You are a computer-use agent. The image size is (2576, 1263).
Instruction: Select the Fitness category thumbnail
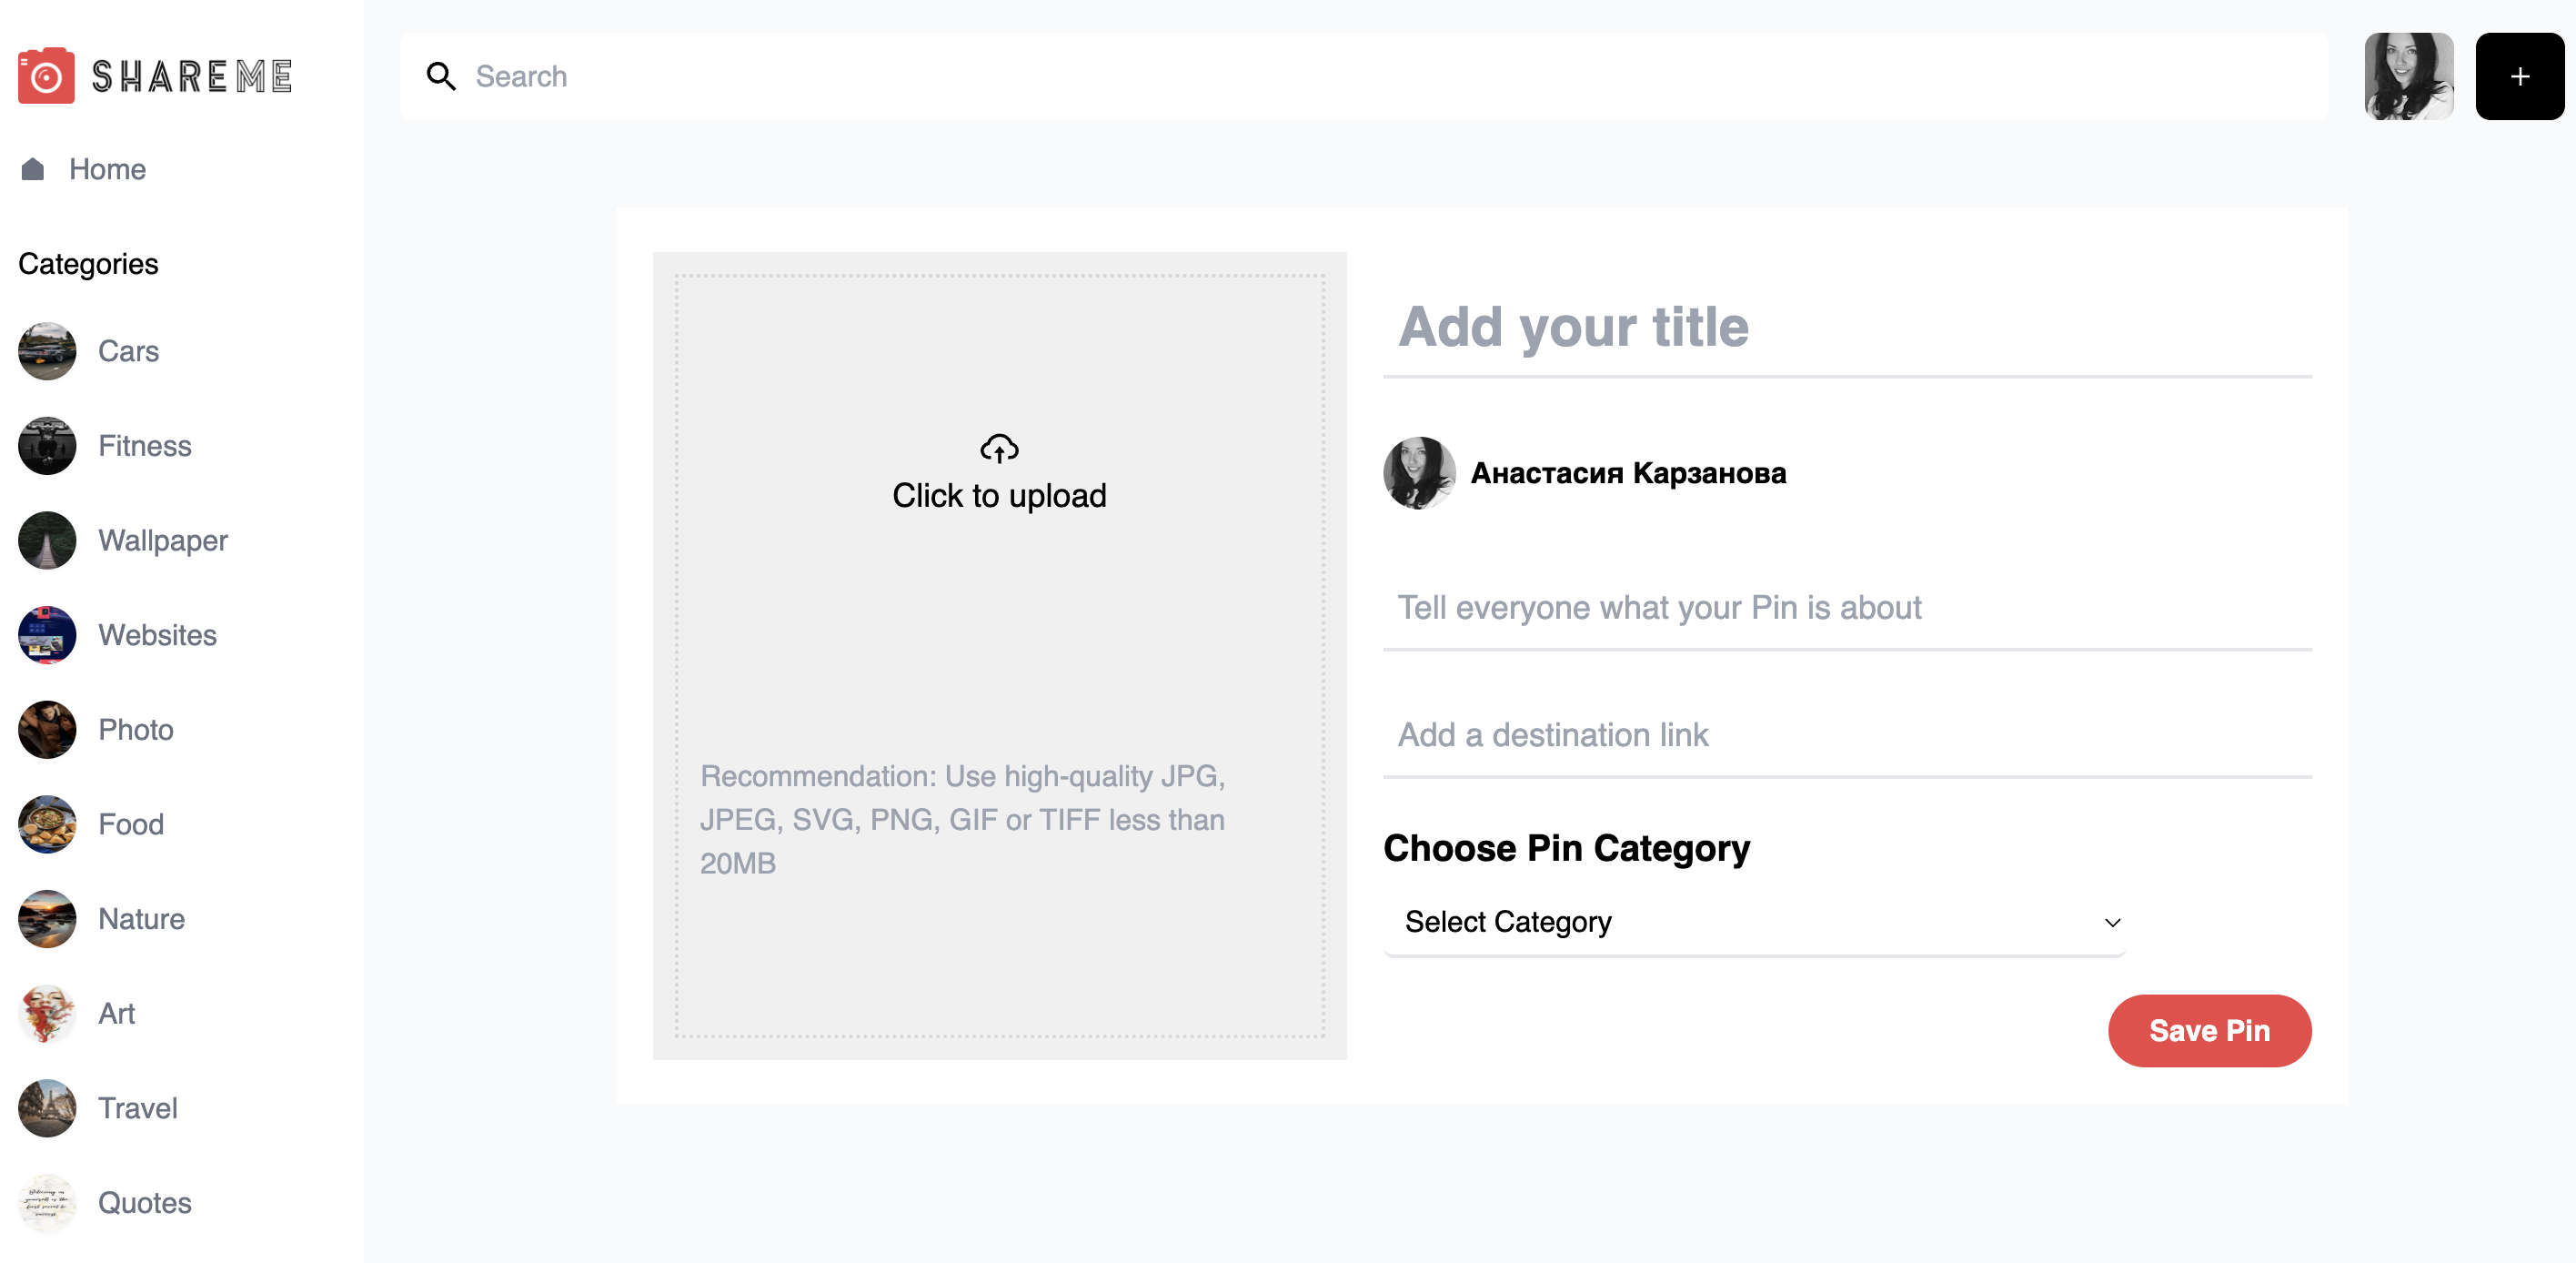coord(47,446)
